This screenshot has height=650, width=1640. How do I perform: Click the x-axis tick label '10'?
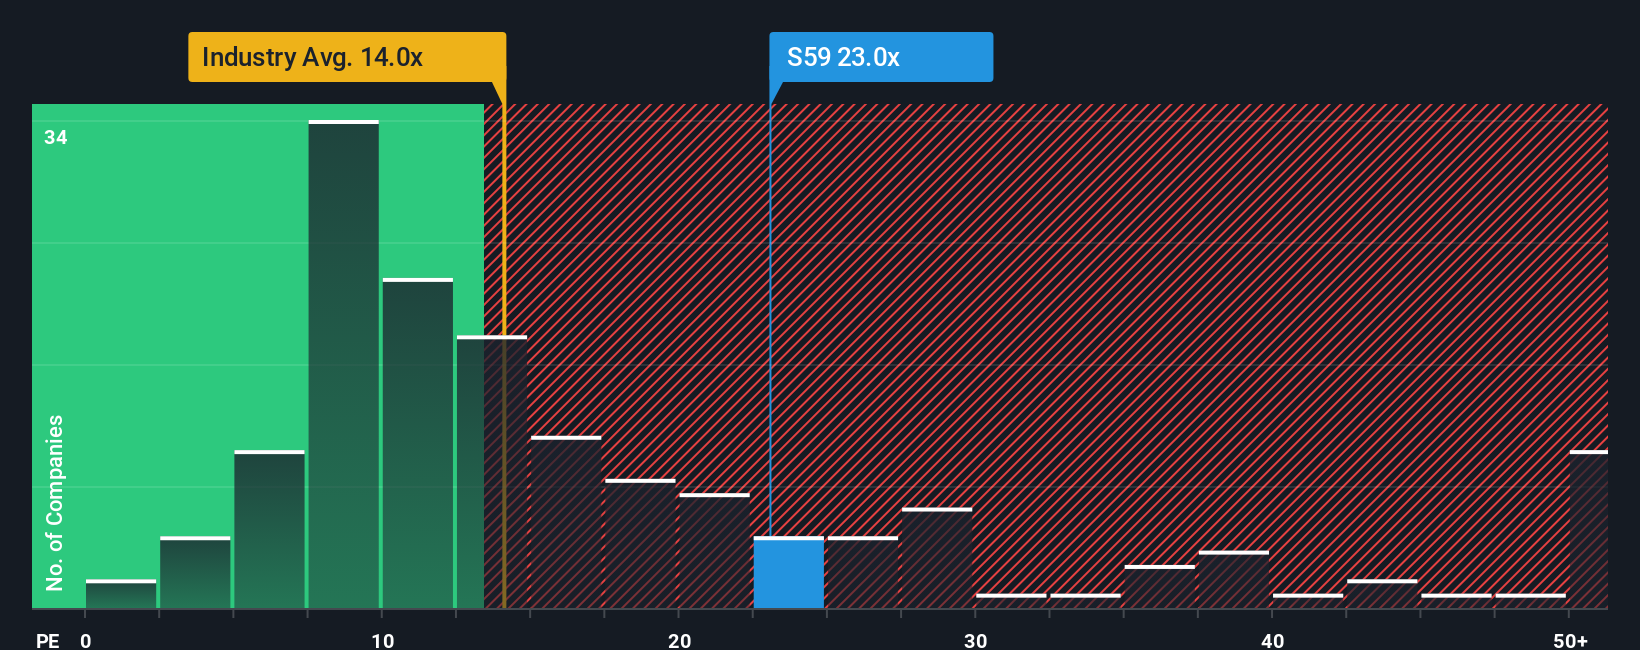pyautogui.click(x=383, y=641)
